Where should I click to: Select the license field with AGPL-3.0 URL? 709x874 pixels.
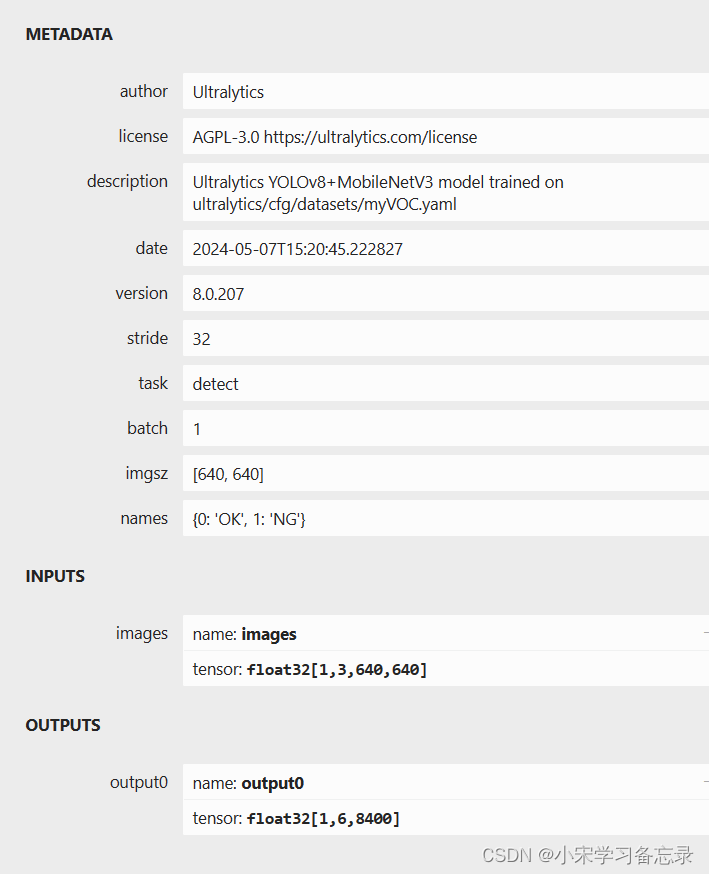pyautogui.click(x=446, y=137)
